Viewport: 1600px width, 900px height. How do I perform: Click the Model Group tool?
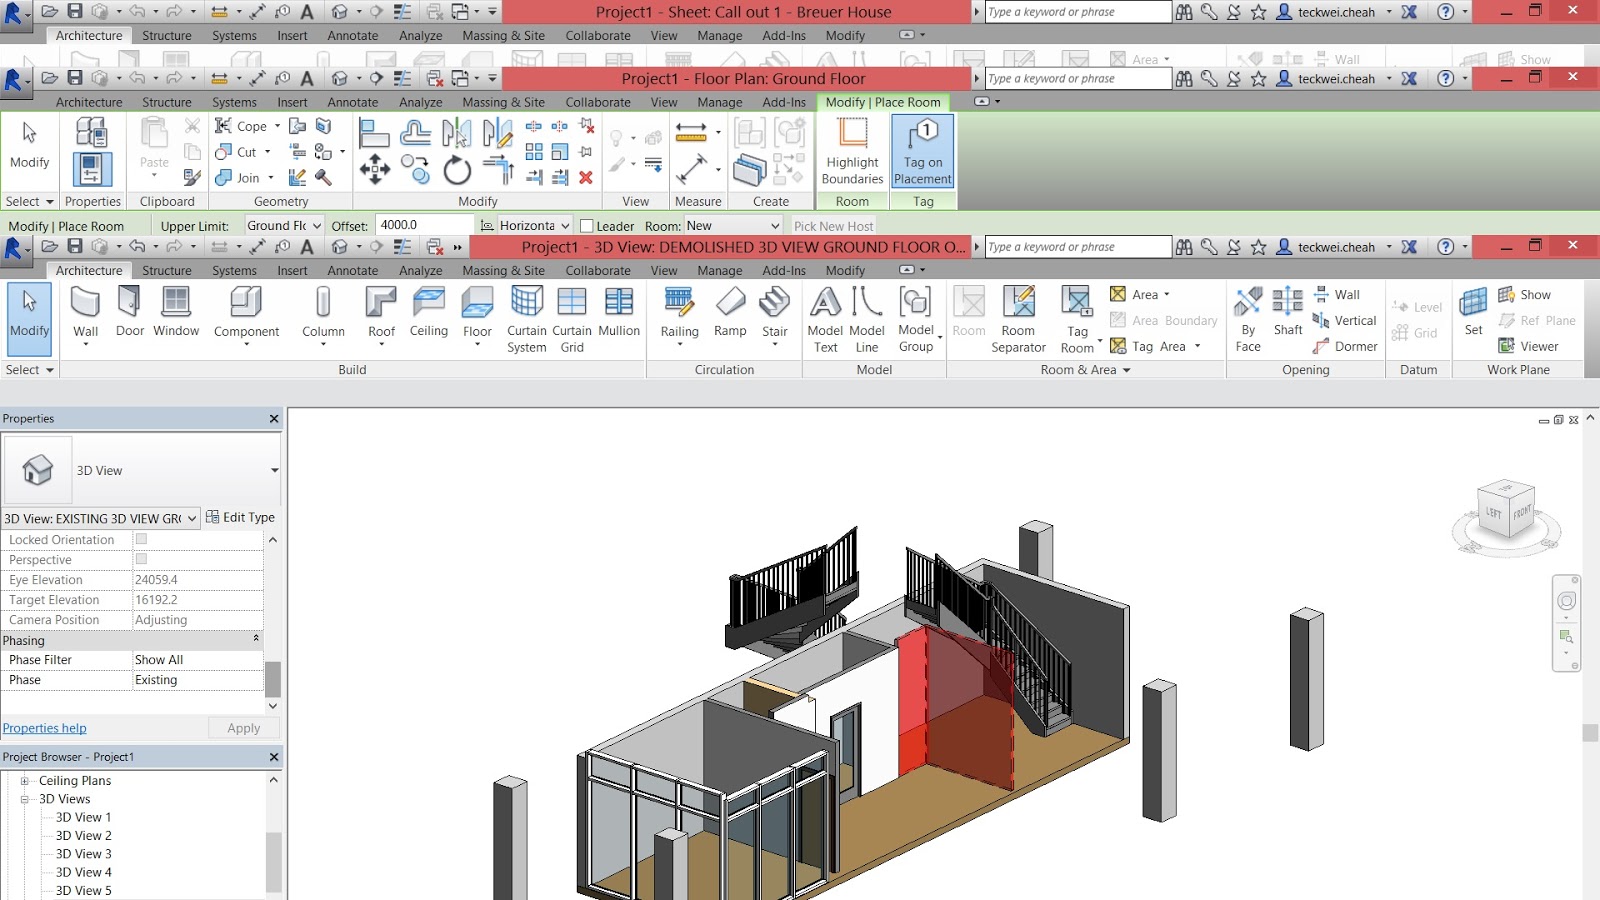coord(916,319)
